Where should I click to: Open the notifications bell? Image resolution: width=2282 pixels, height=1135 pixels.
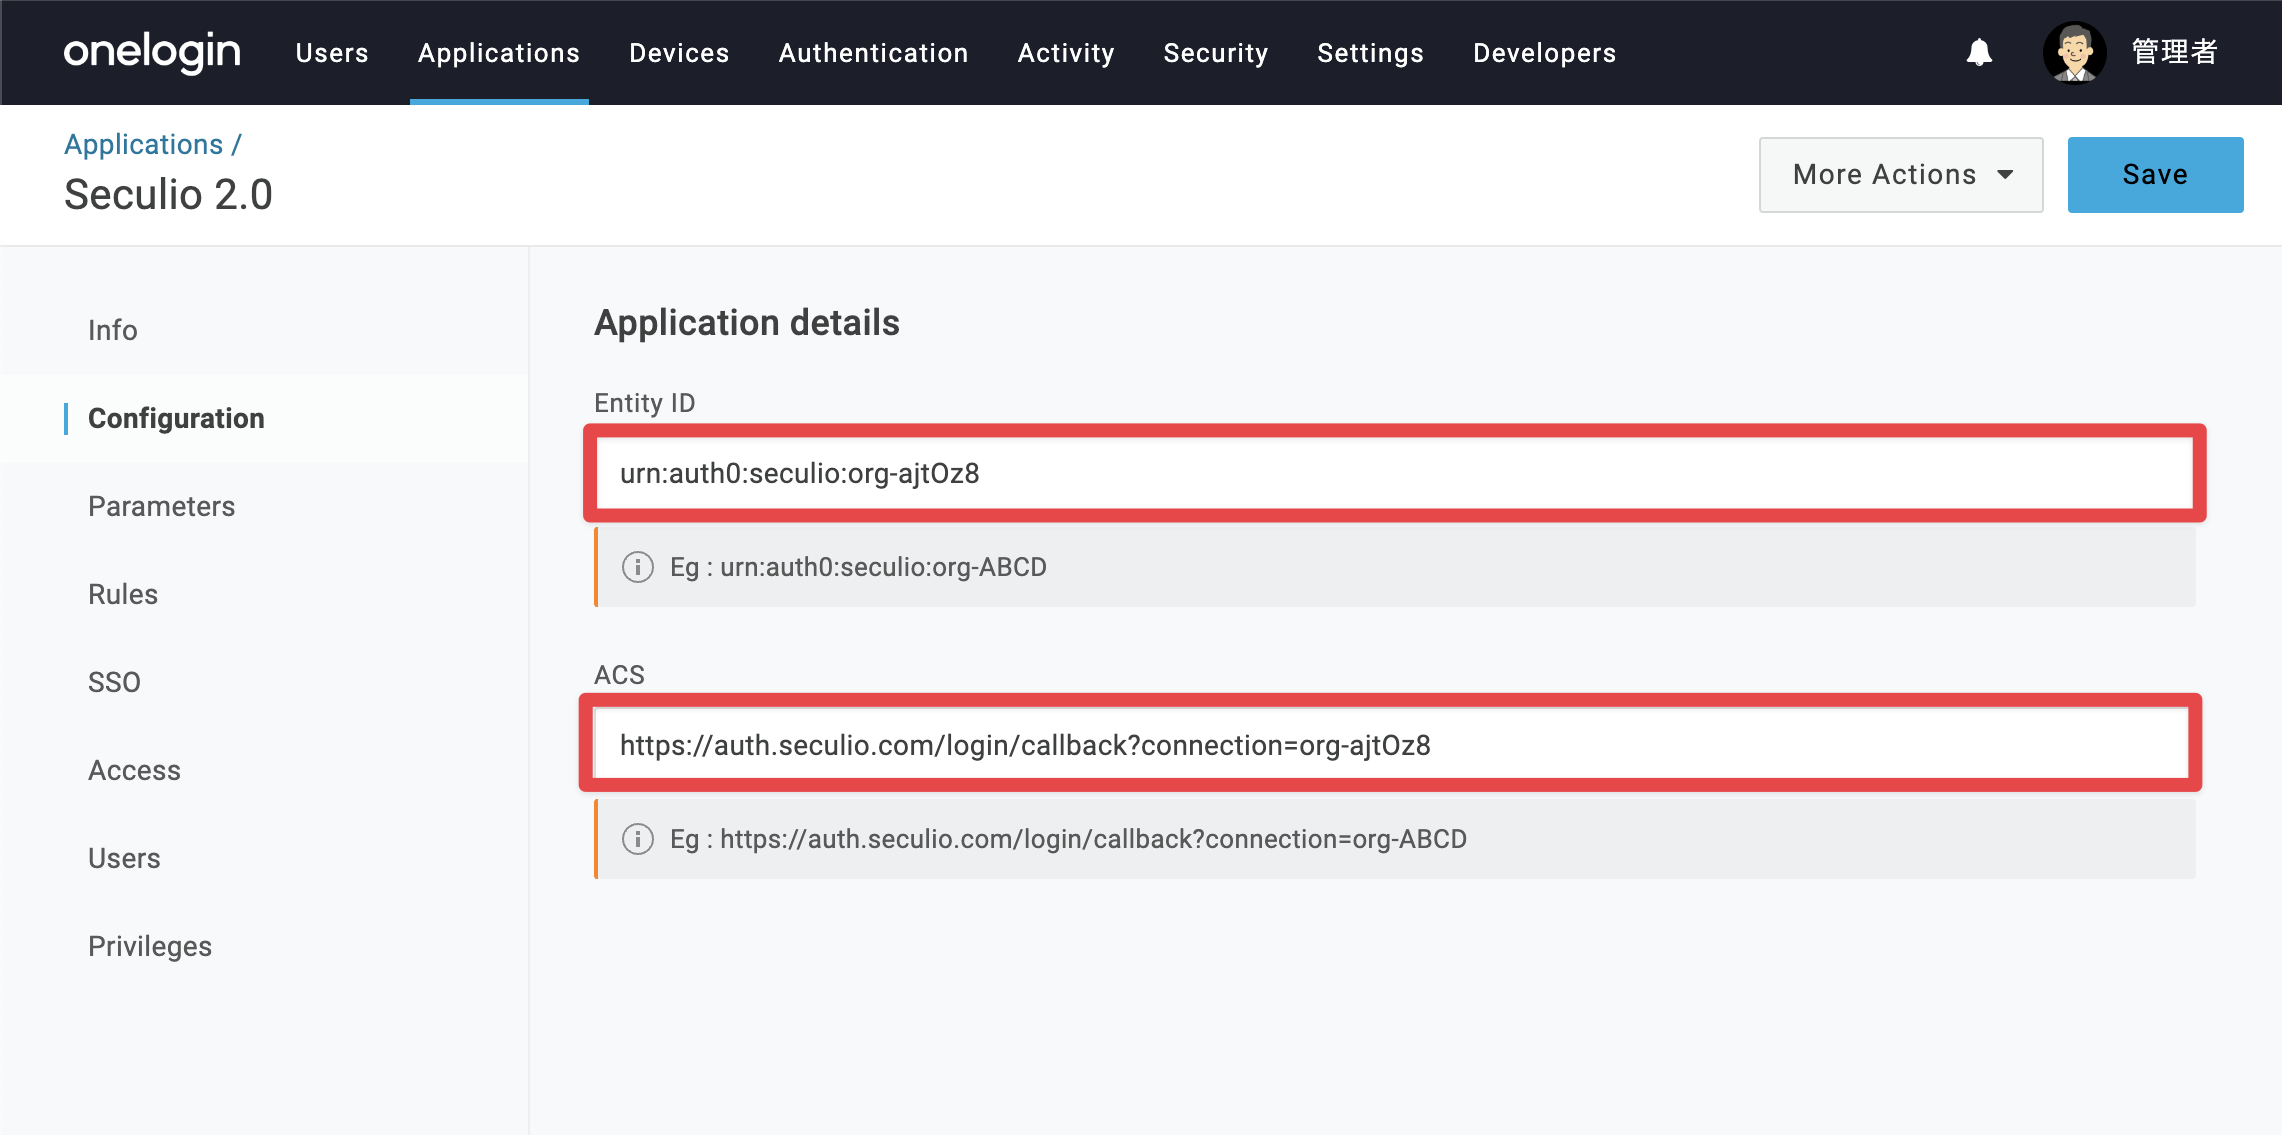1979,52
